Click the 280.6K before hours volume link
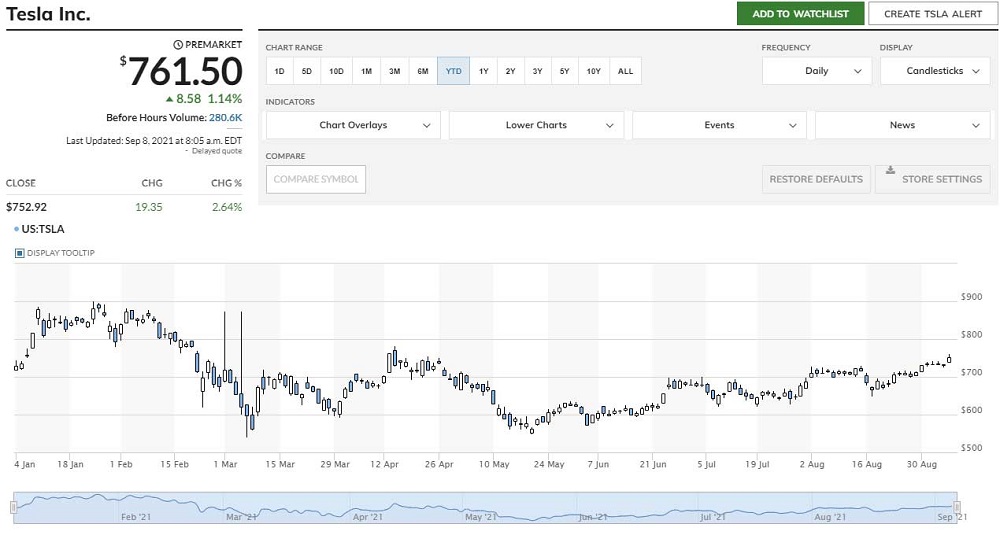 225,117
